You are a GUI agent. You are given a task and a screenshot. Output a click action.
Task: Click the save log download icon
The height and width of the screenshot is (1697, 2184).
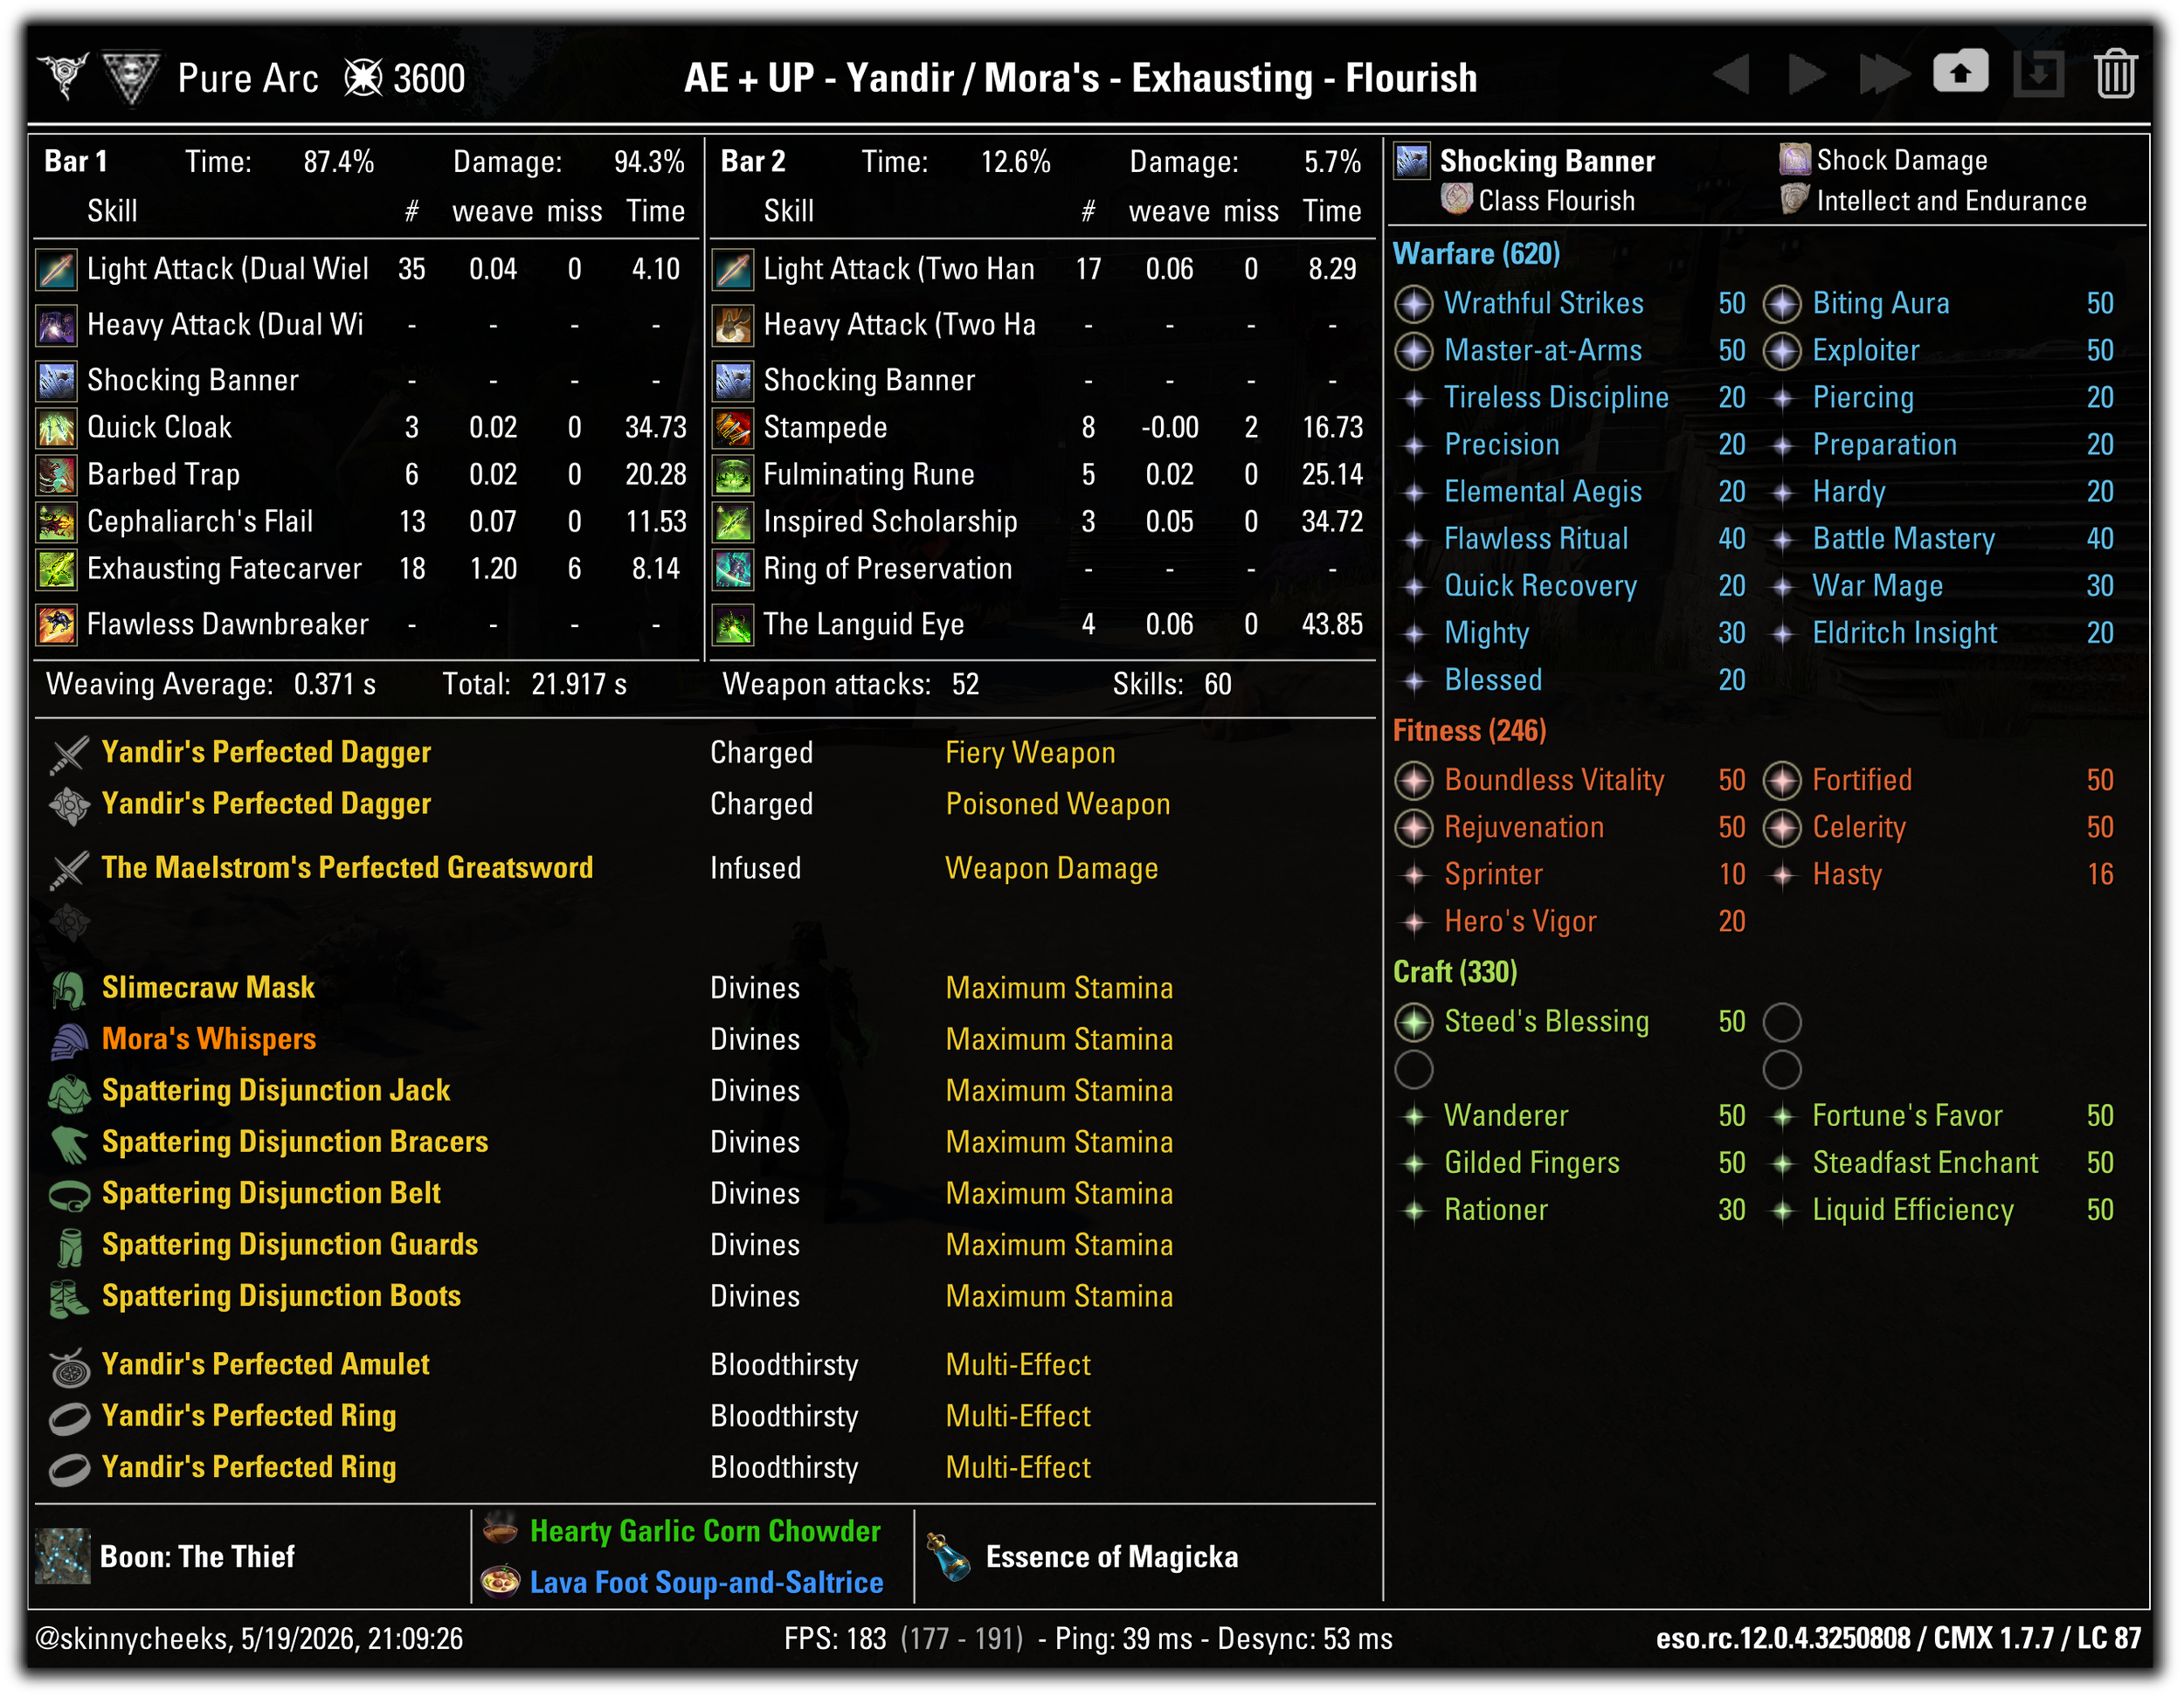click(2037, 75)
